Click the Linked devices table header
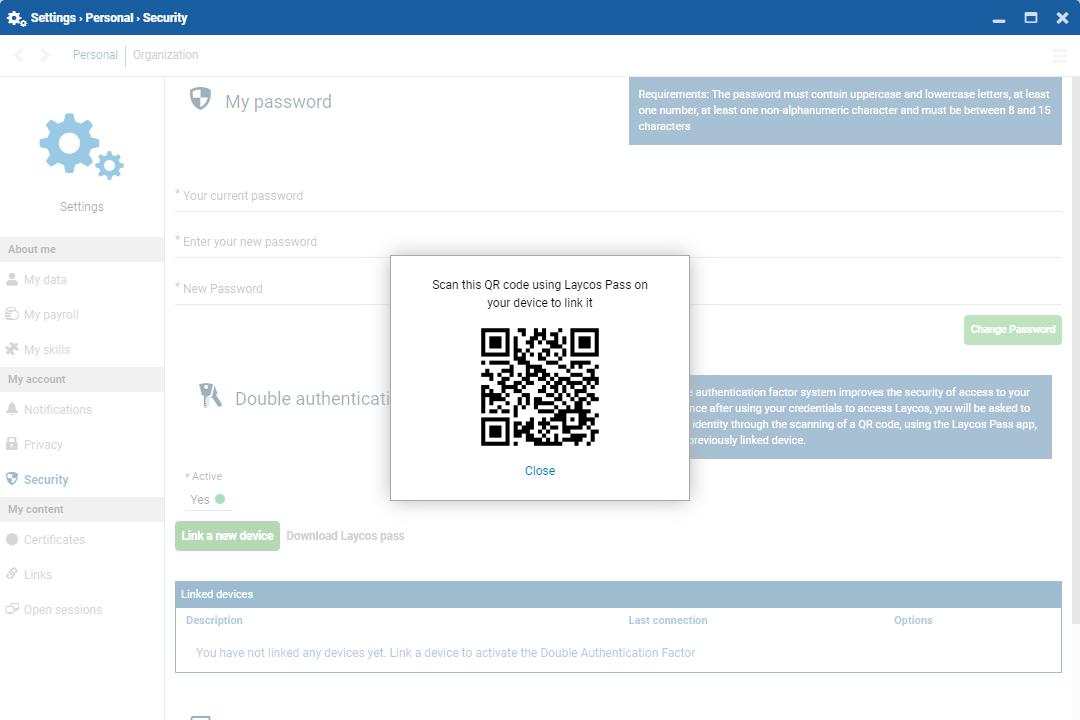 pos(618,594)
